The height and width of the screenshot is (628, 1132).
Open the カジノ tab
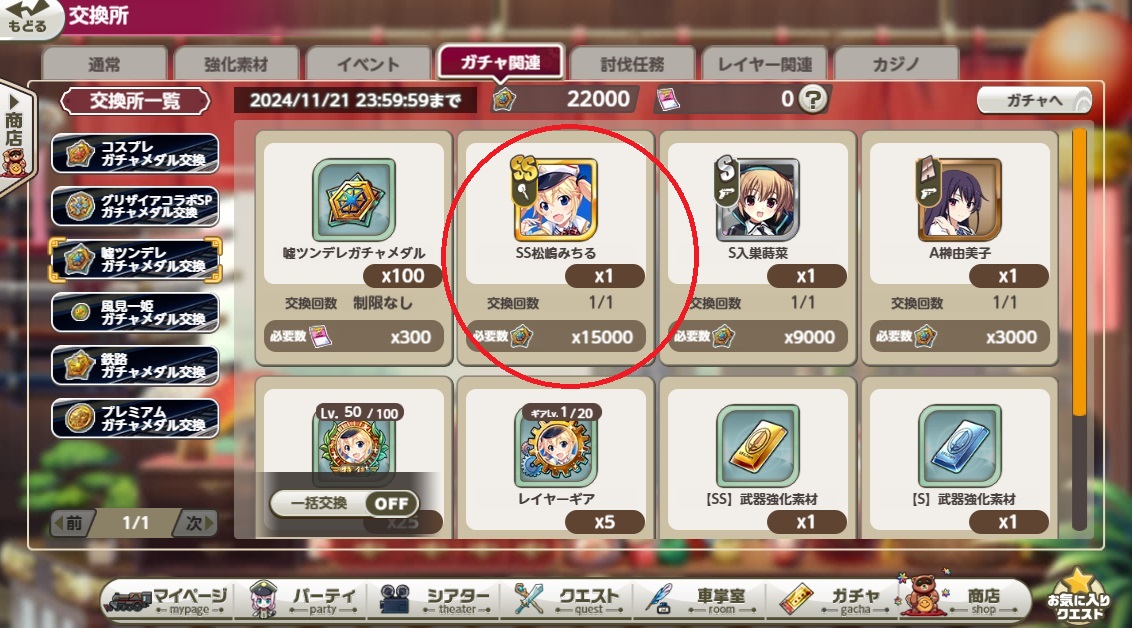point(897,64)
